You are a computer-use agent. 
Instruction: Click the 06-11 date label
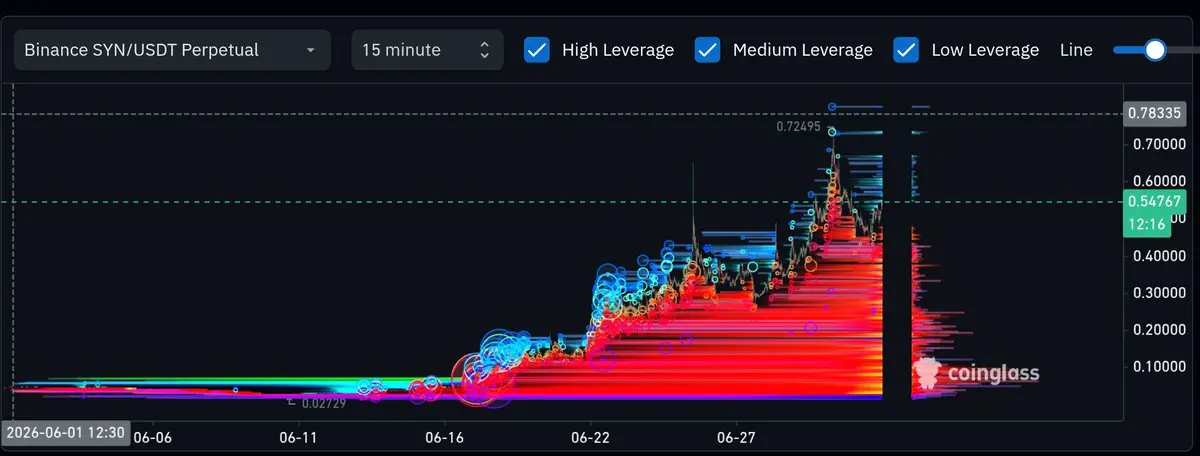coord(298,438)
